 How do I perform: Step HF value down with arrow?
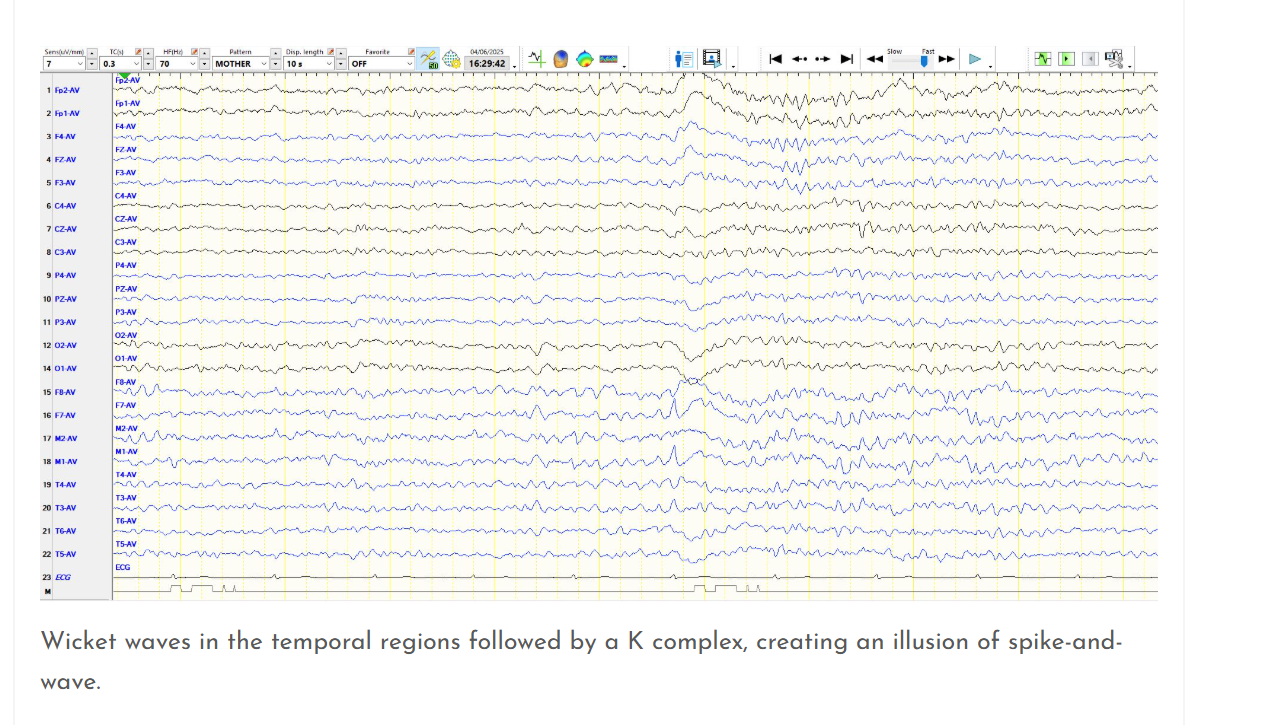205,64
